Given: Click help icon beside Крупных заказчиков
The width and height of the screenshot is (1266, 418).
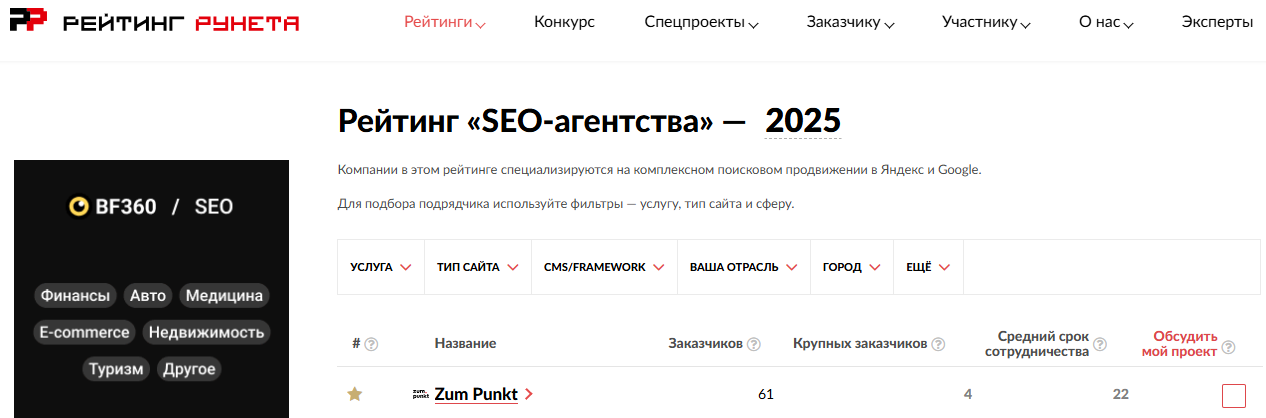Looking at the screenshot, I should pyautogui.click(x=938, y=344).
